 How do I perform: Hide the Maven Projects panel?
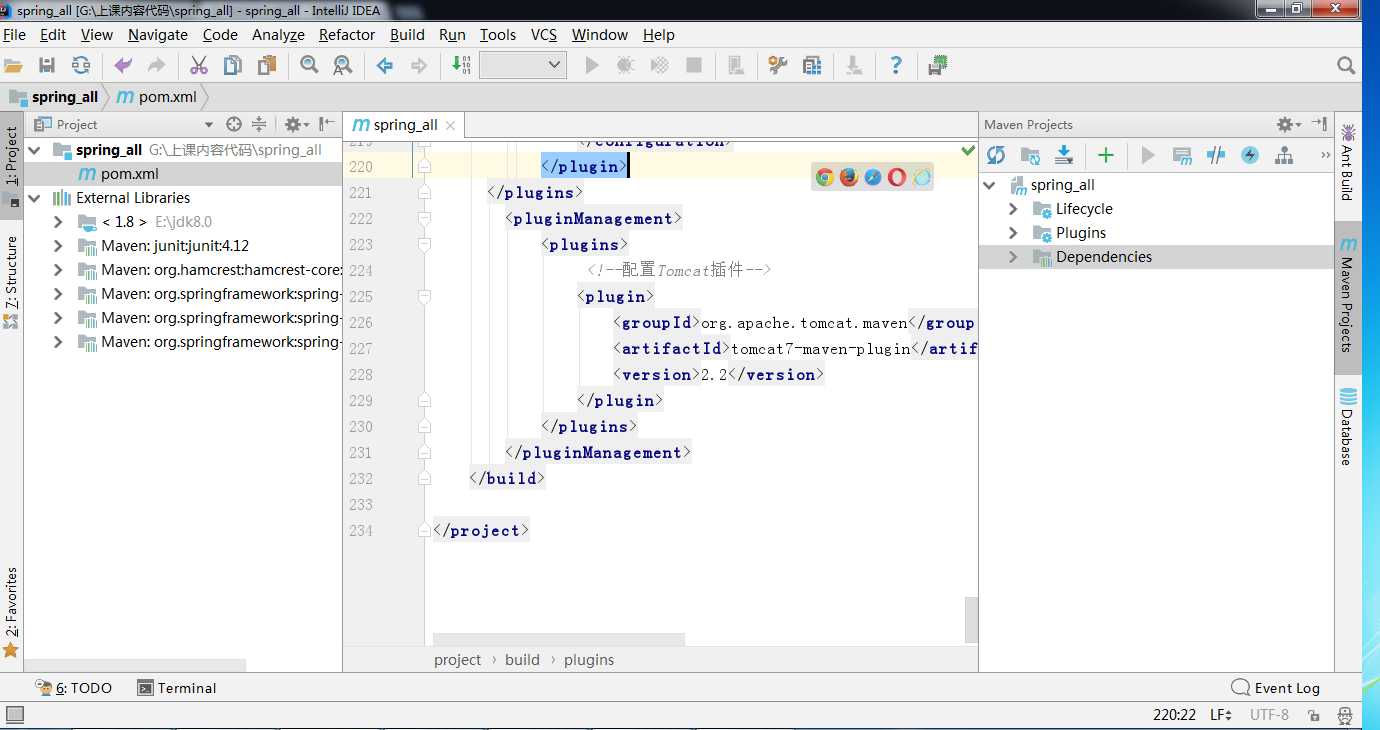pyautogui.click(x=1319, y=124)
